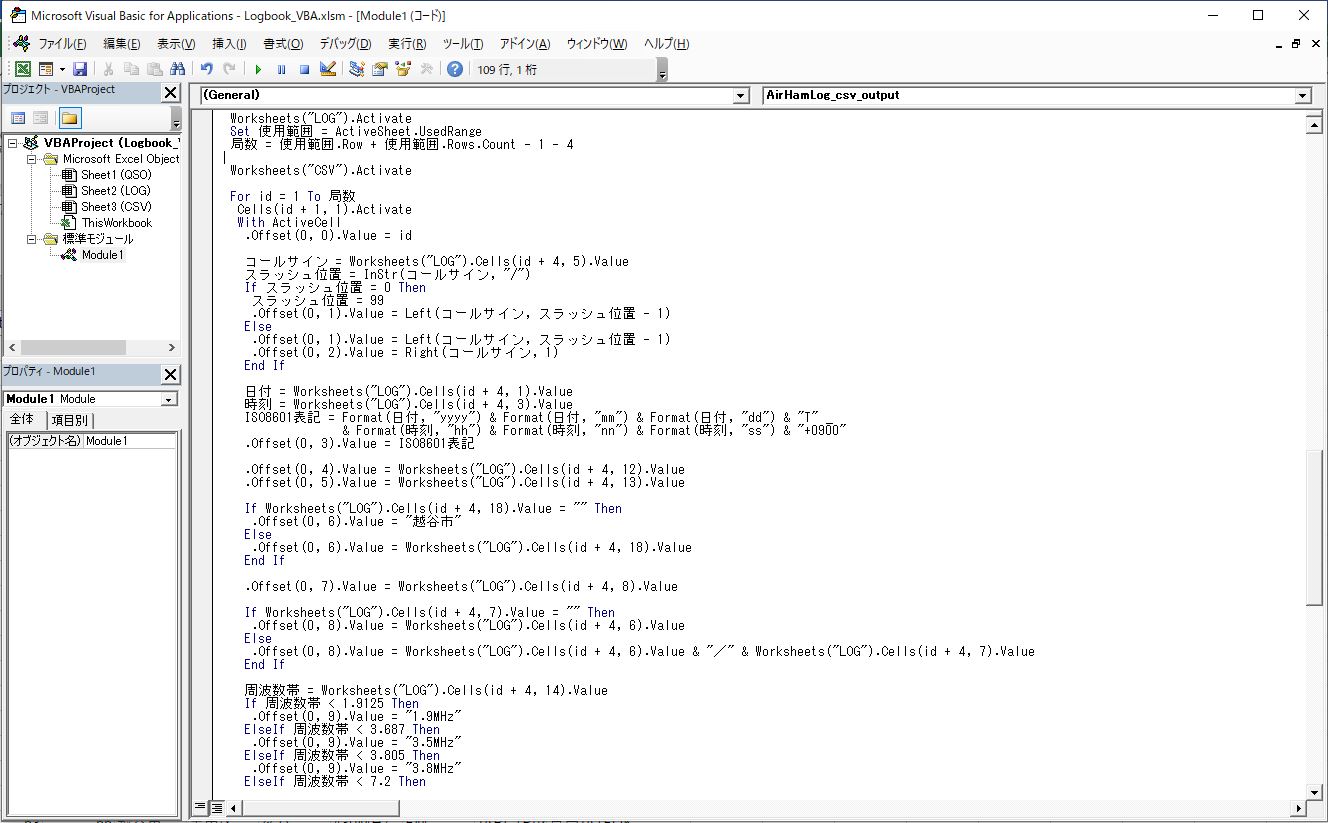Viewport: 1328px width, 823px height.
Task: Open Insert UserForm dropdown arrow
Action: click(x=62, y=69)
